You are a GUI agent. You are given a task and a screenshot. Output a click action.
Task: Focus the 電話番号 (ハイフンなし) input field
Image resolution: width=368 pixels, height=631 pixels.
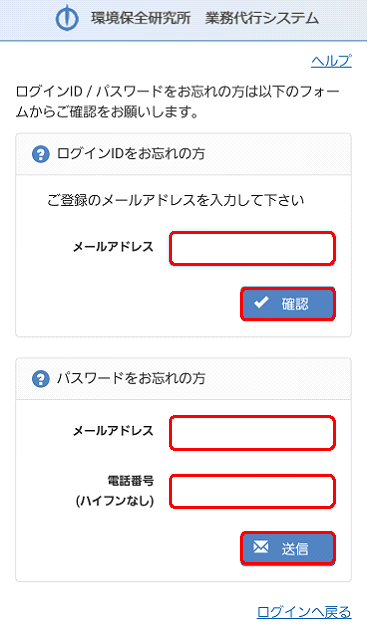coord(252,491)
